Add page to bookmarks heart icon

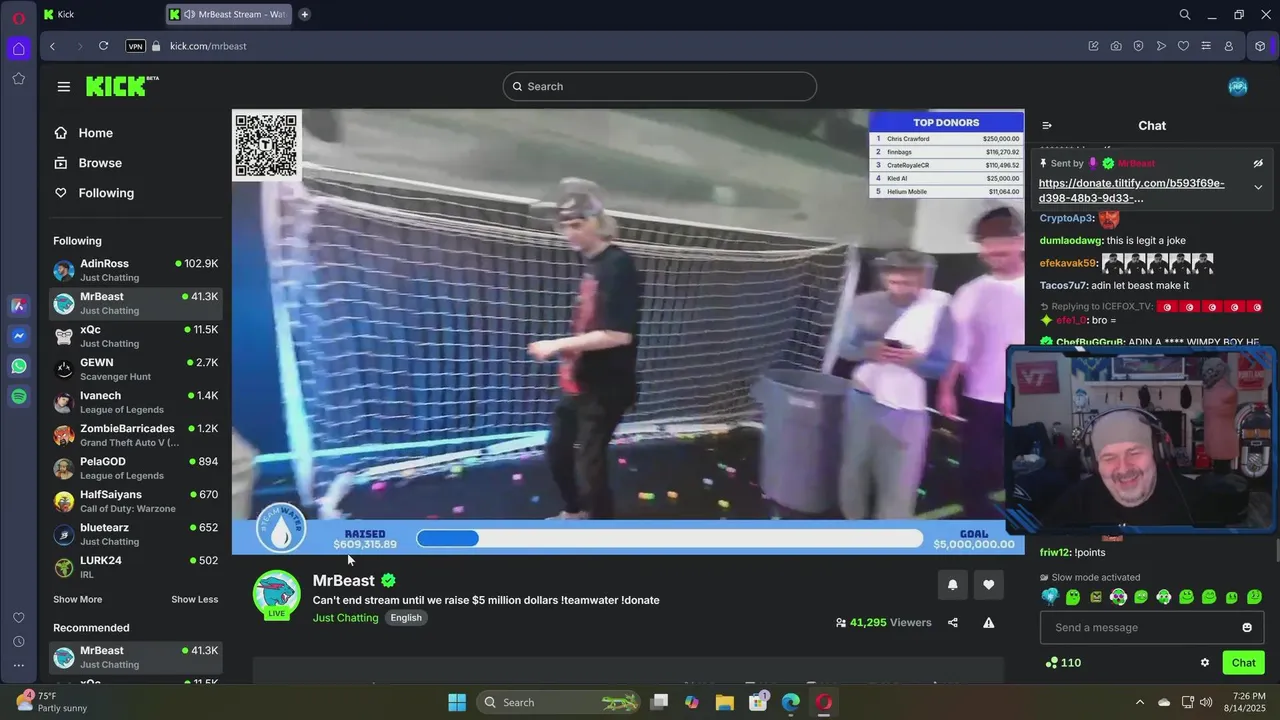[1184, 46]
